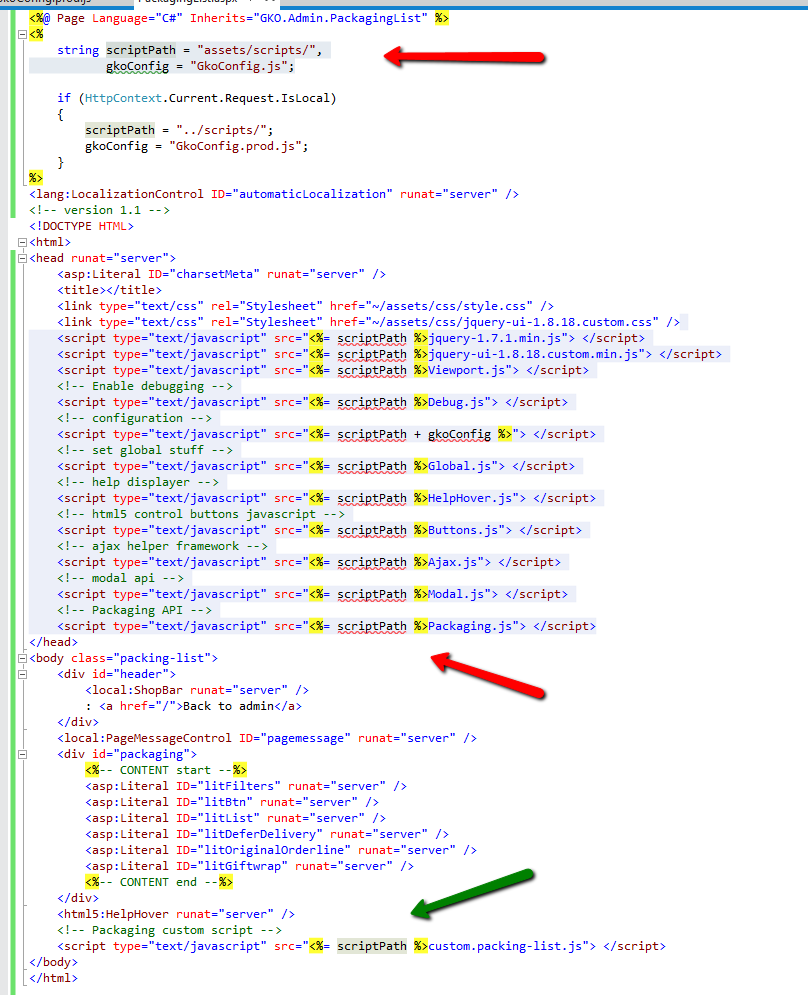Click the closing </head> tag
This screenshot has width=808, height=995.
point(53,642)
